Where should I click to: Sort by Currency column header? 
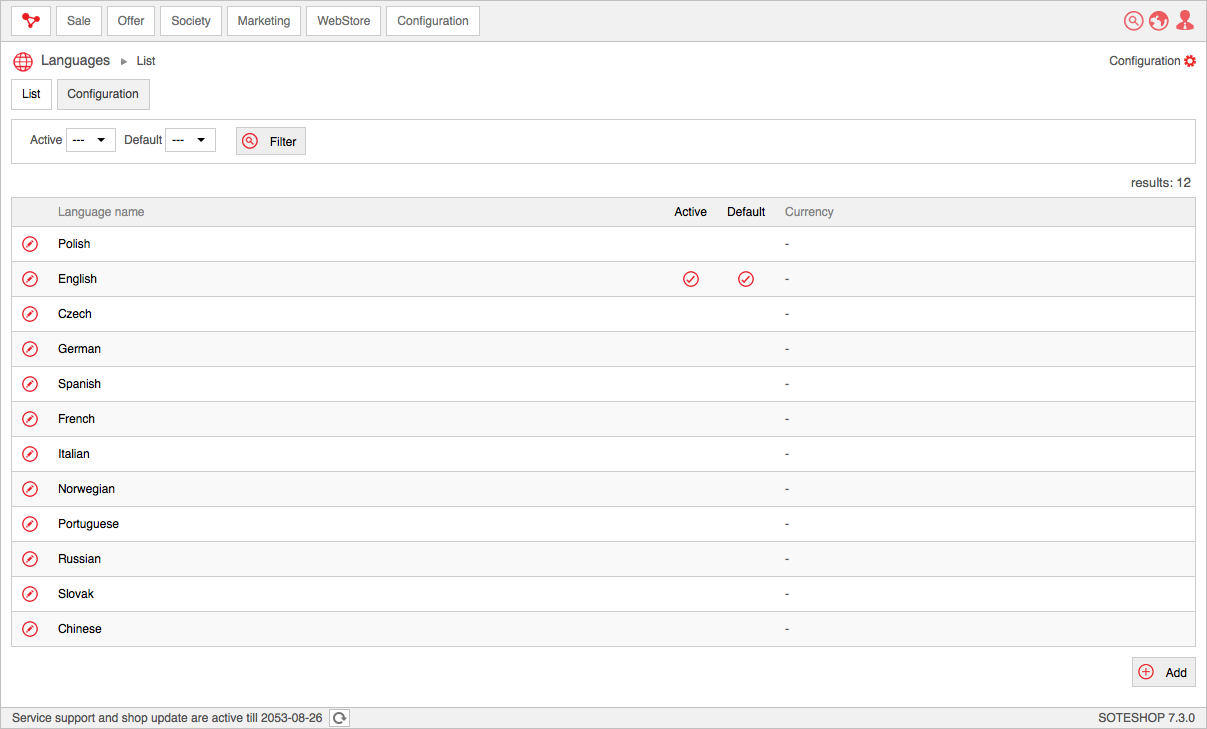(809, 212)
